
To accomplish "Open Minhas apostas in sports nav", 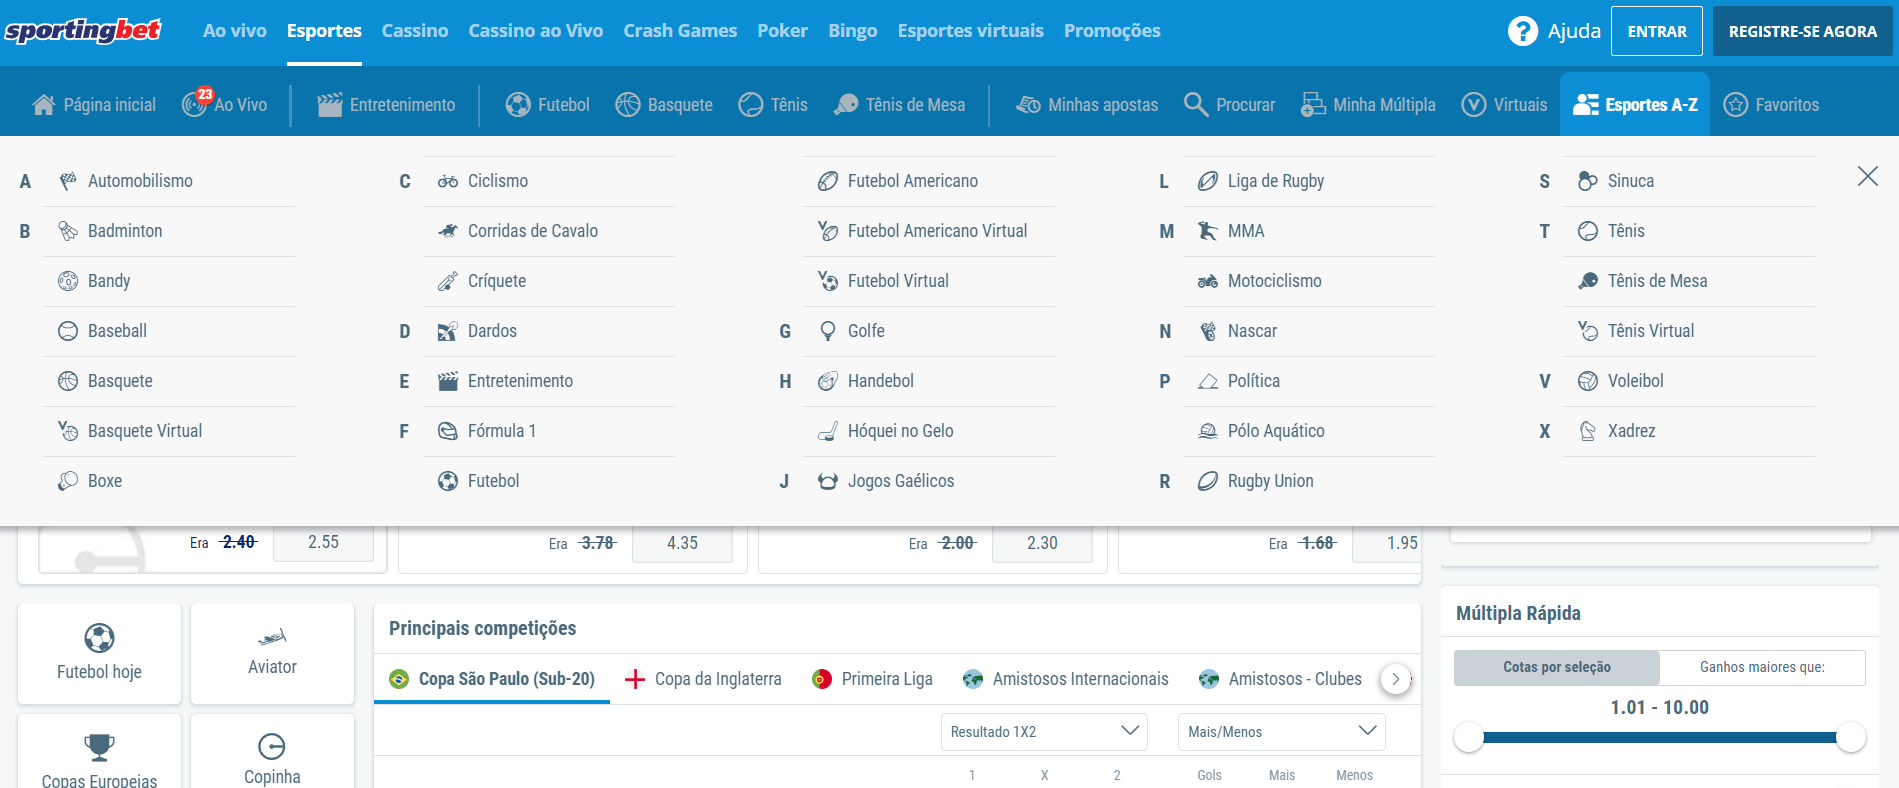I will click(x=1087, y=104).
